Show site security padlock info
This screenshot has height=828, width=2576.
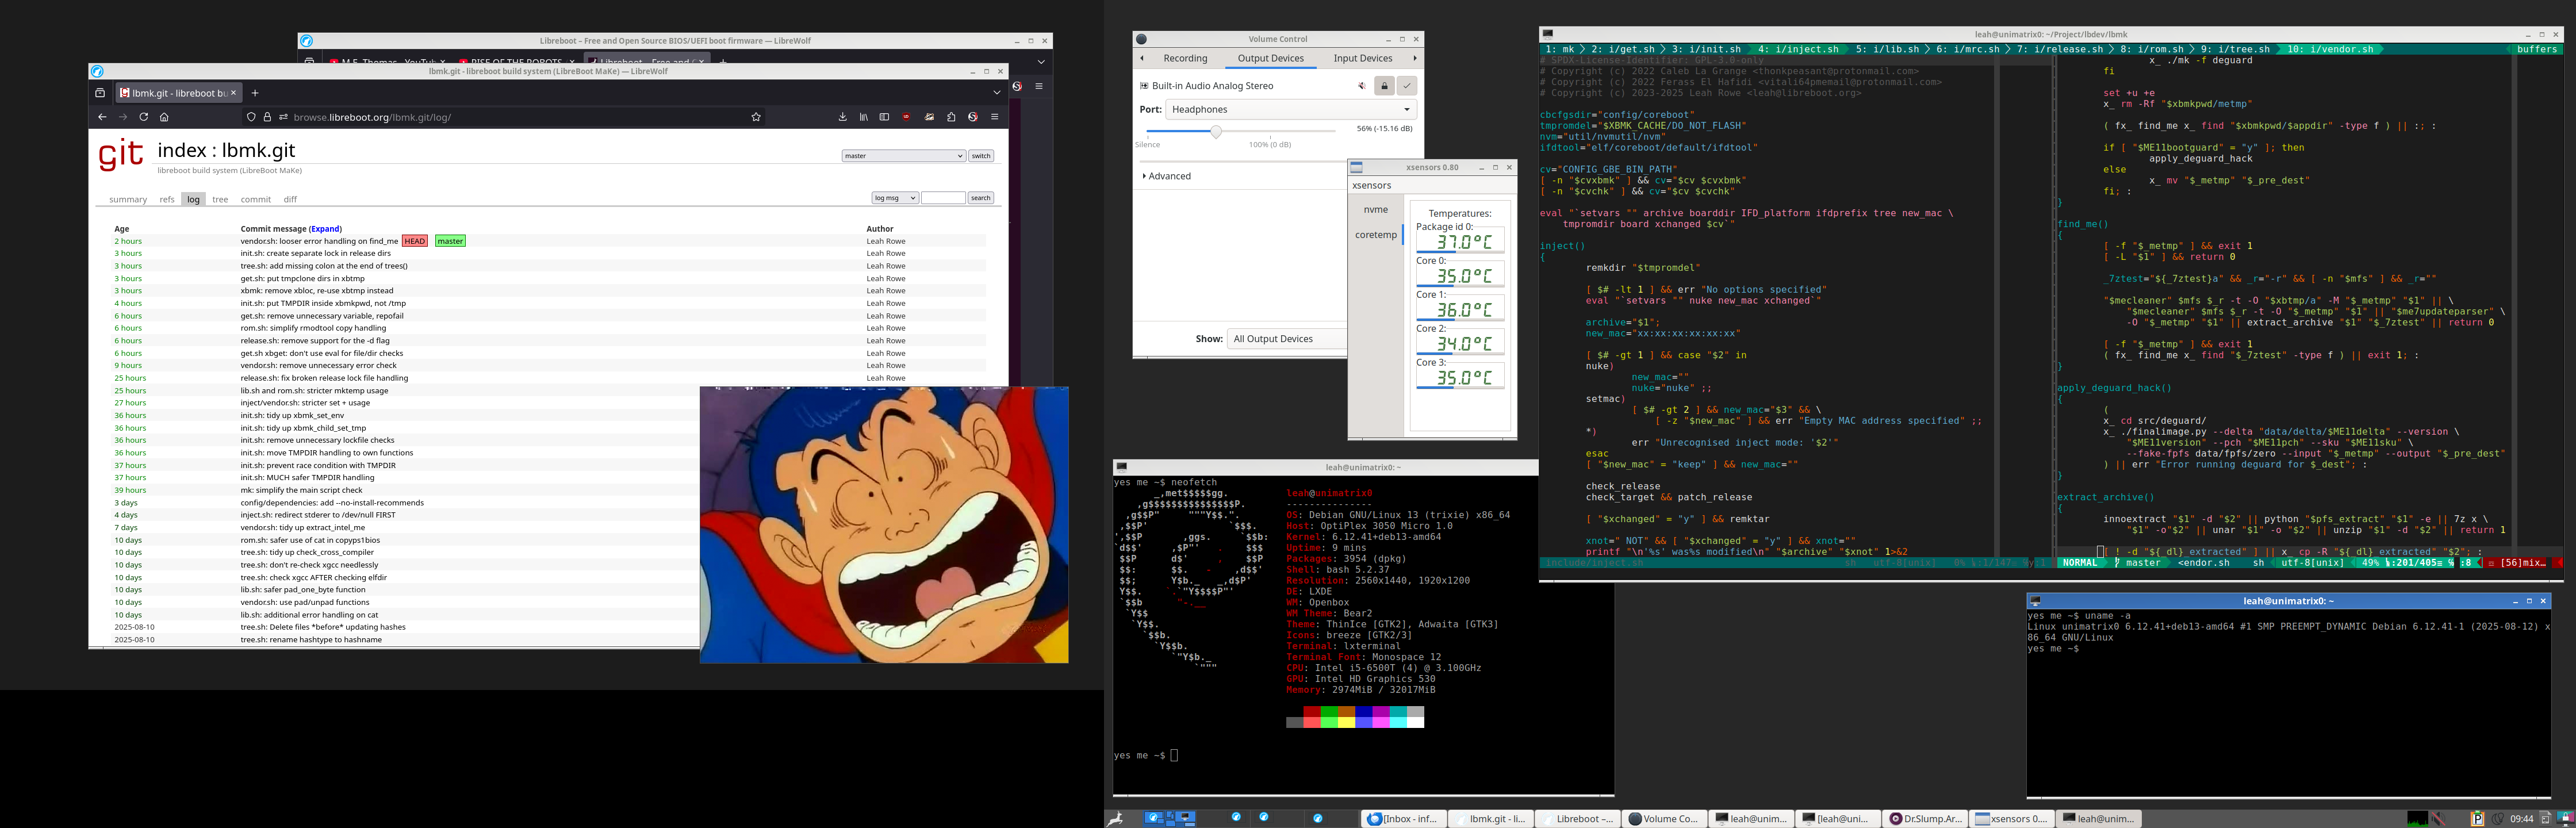coord(267,117)
